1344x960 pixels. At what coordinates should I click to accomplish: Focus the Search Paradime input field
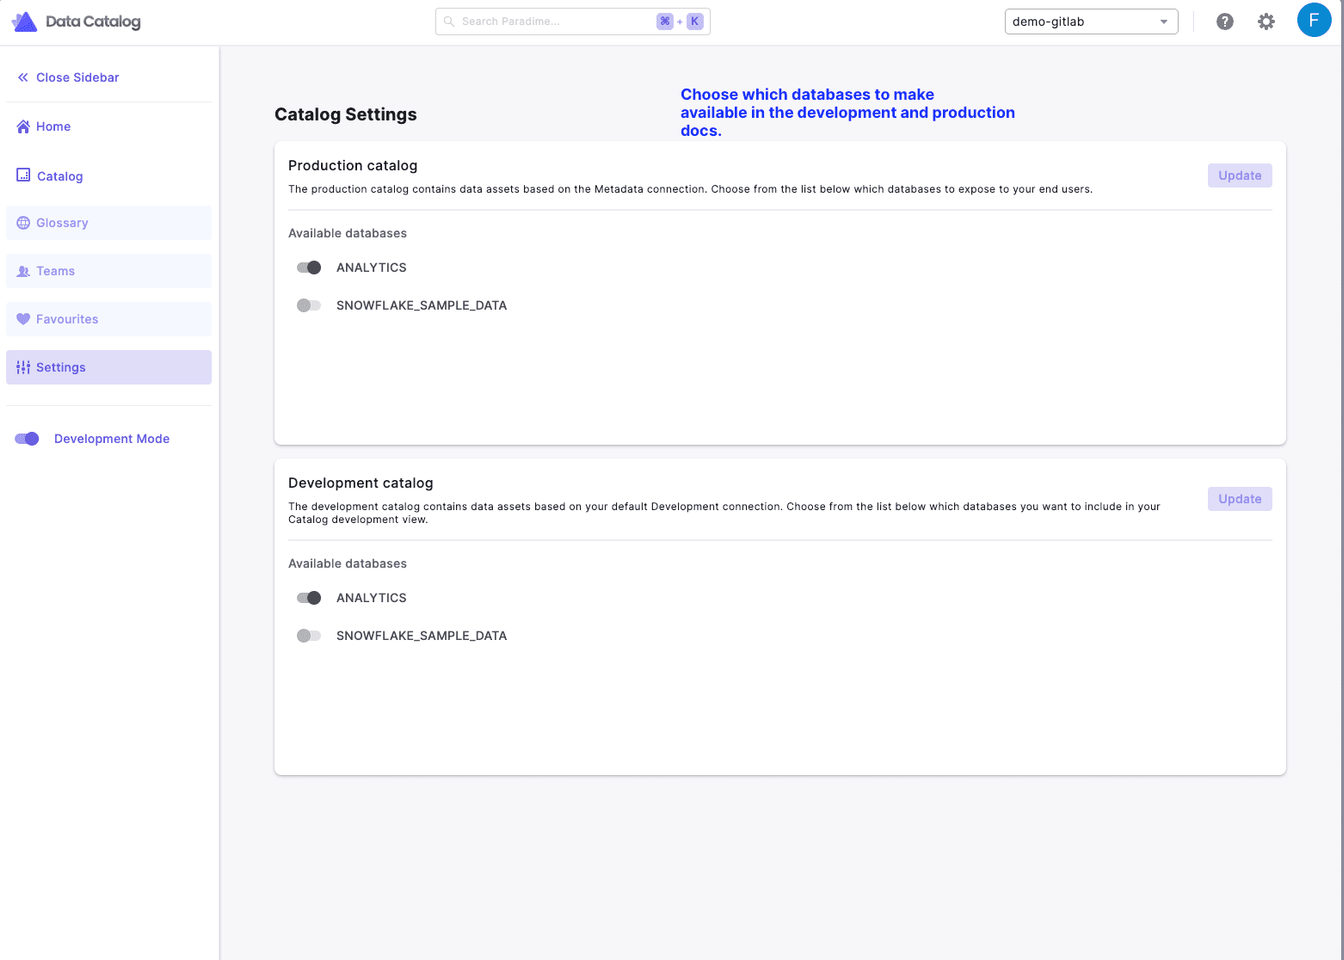point(573,21)
